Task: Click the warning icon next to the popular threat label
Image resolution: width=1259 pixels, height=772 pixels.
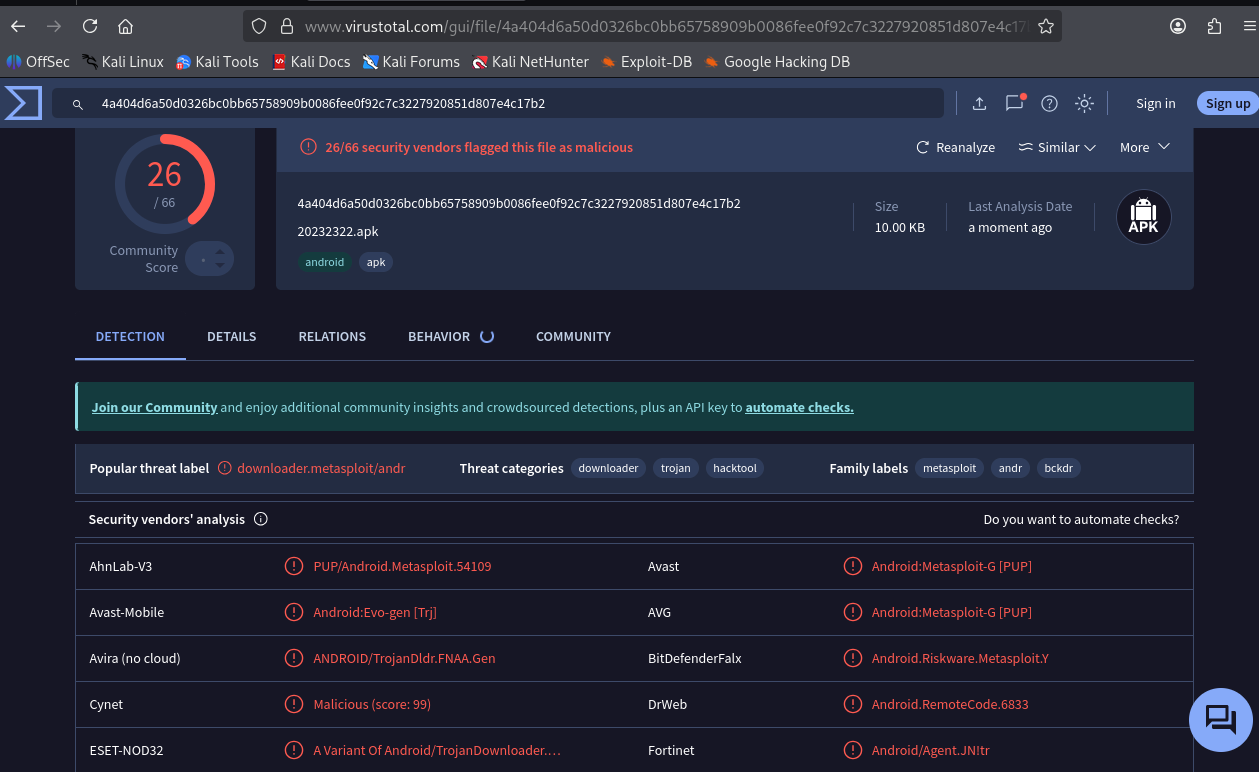Action: tap(225, 468)
